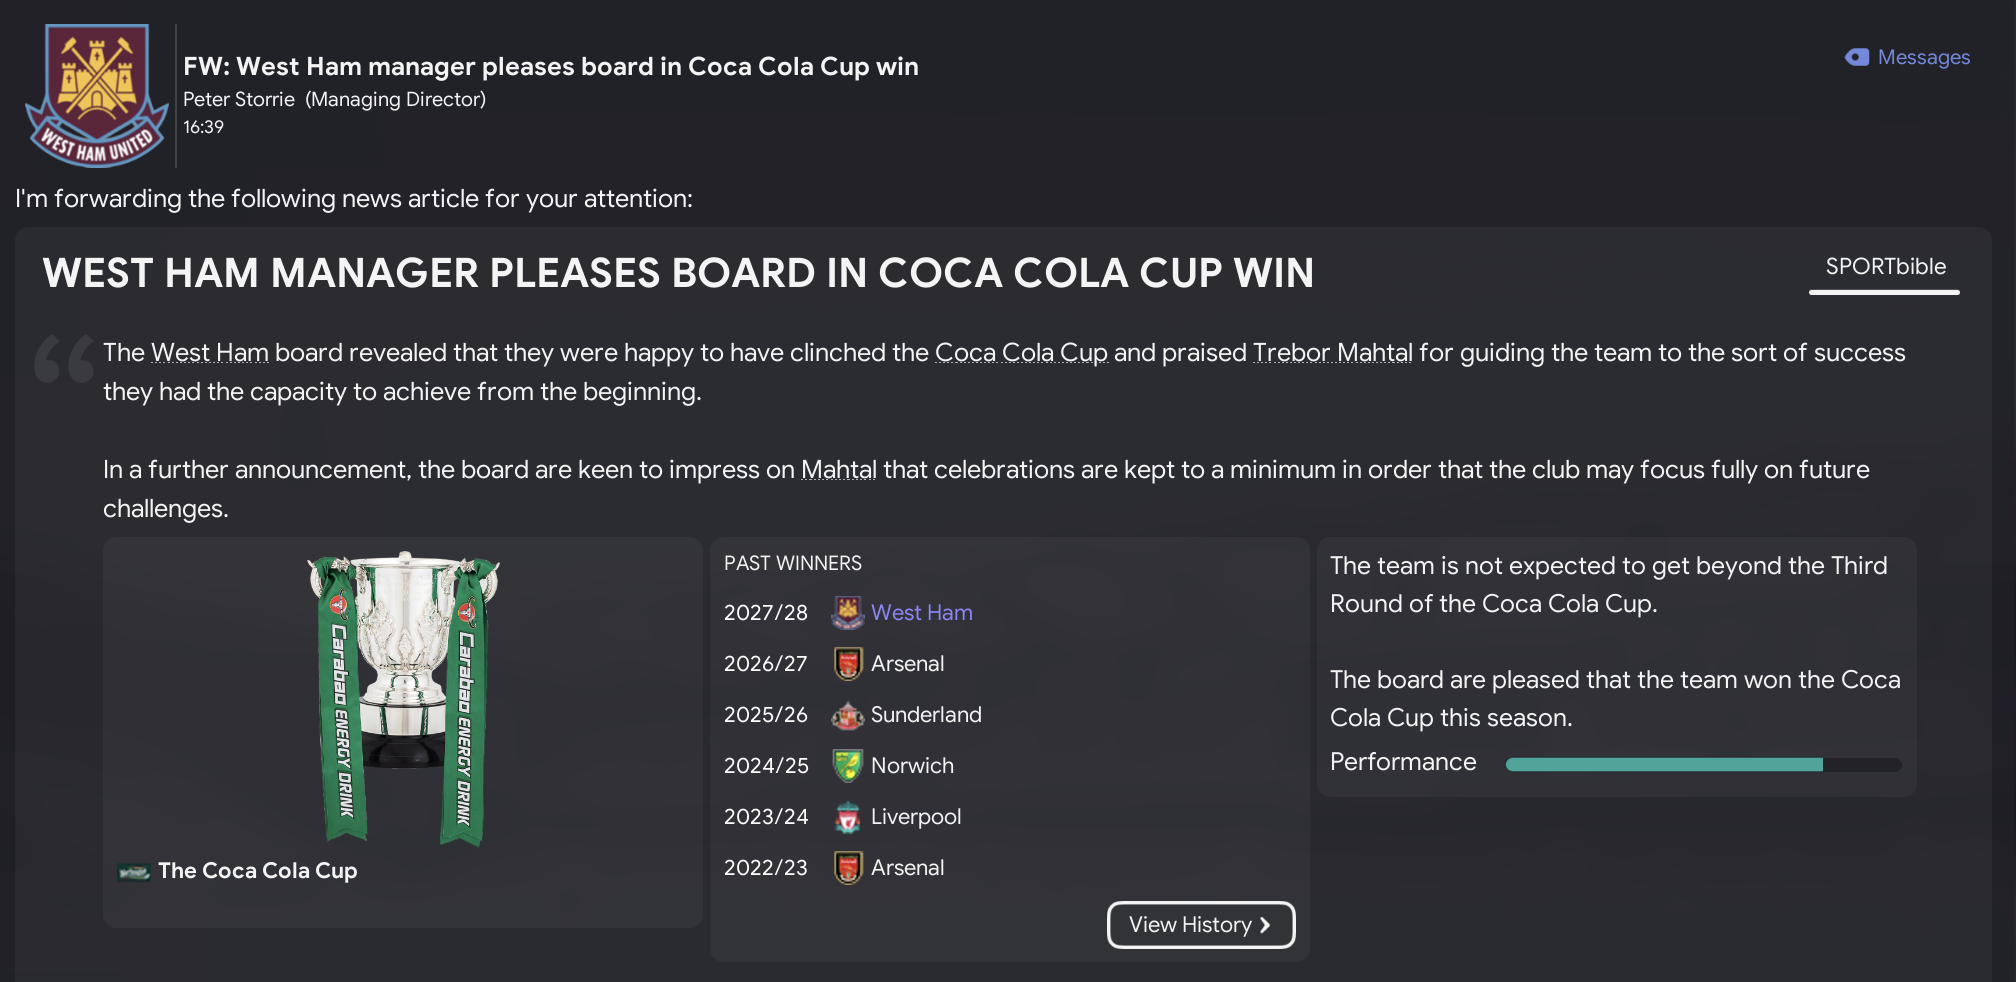Click the Liverpool badge in past winners
The height and width of the screenshot is (982, 2016).
847,817
